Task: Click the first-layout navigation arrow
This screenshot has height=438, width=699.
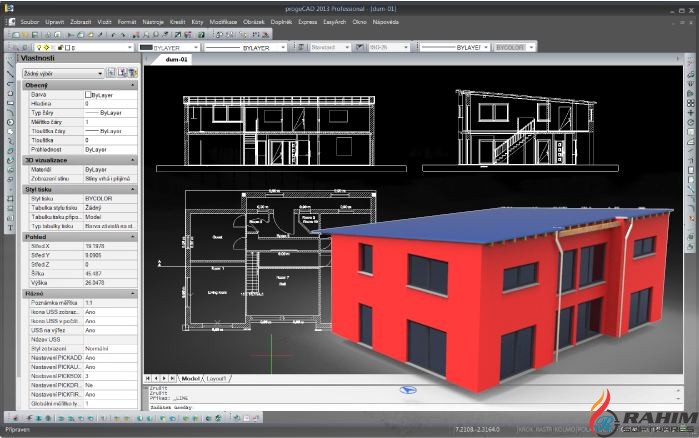Action: 148,378
